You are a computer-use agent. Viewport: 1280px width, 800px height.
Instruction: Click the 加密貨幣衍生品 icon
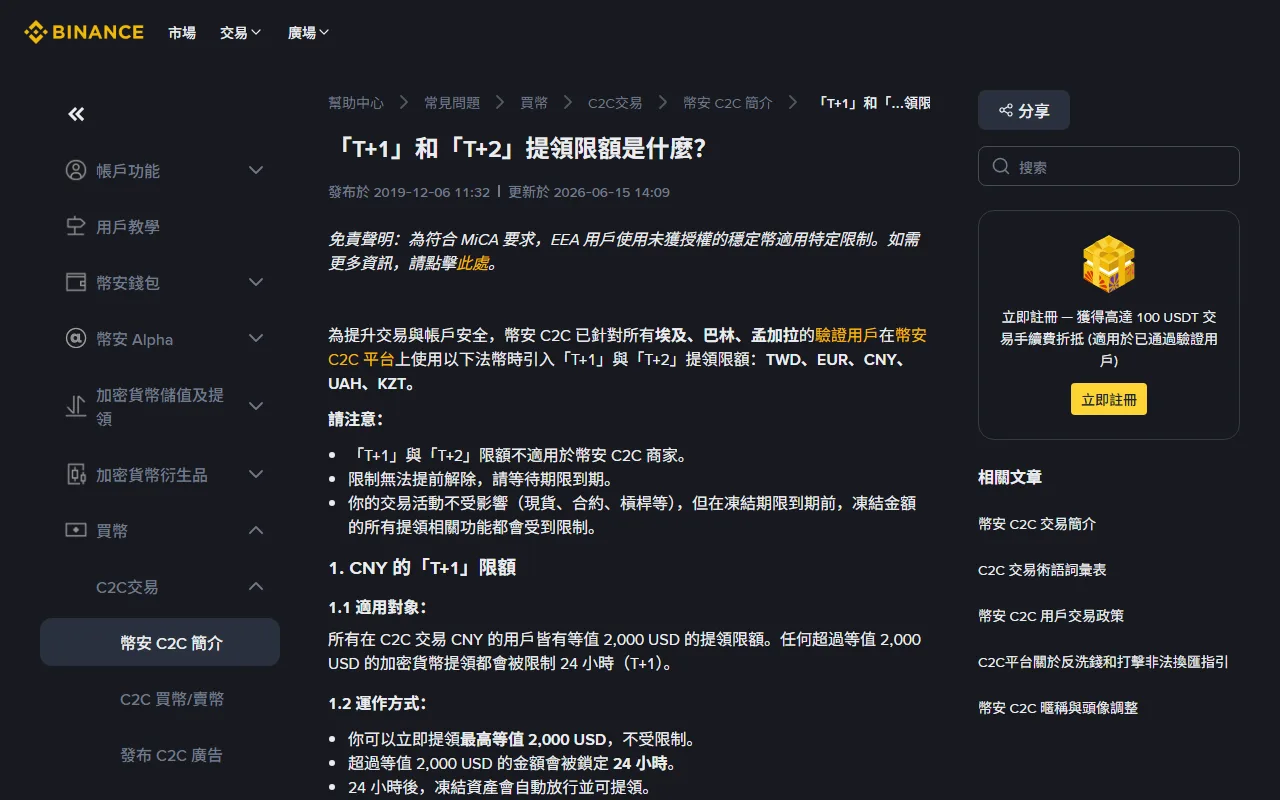point(76,474)
